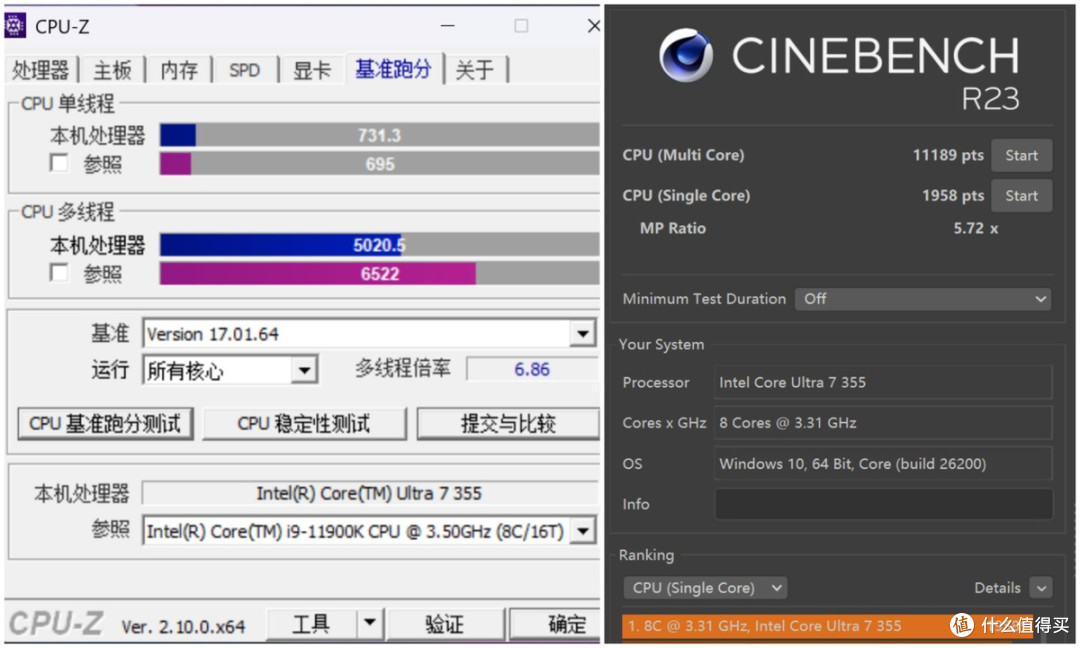Screen dimensions: 1080x648
Task: Click the 确定 button
Action: point(555,624)
